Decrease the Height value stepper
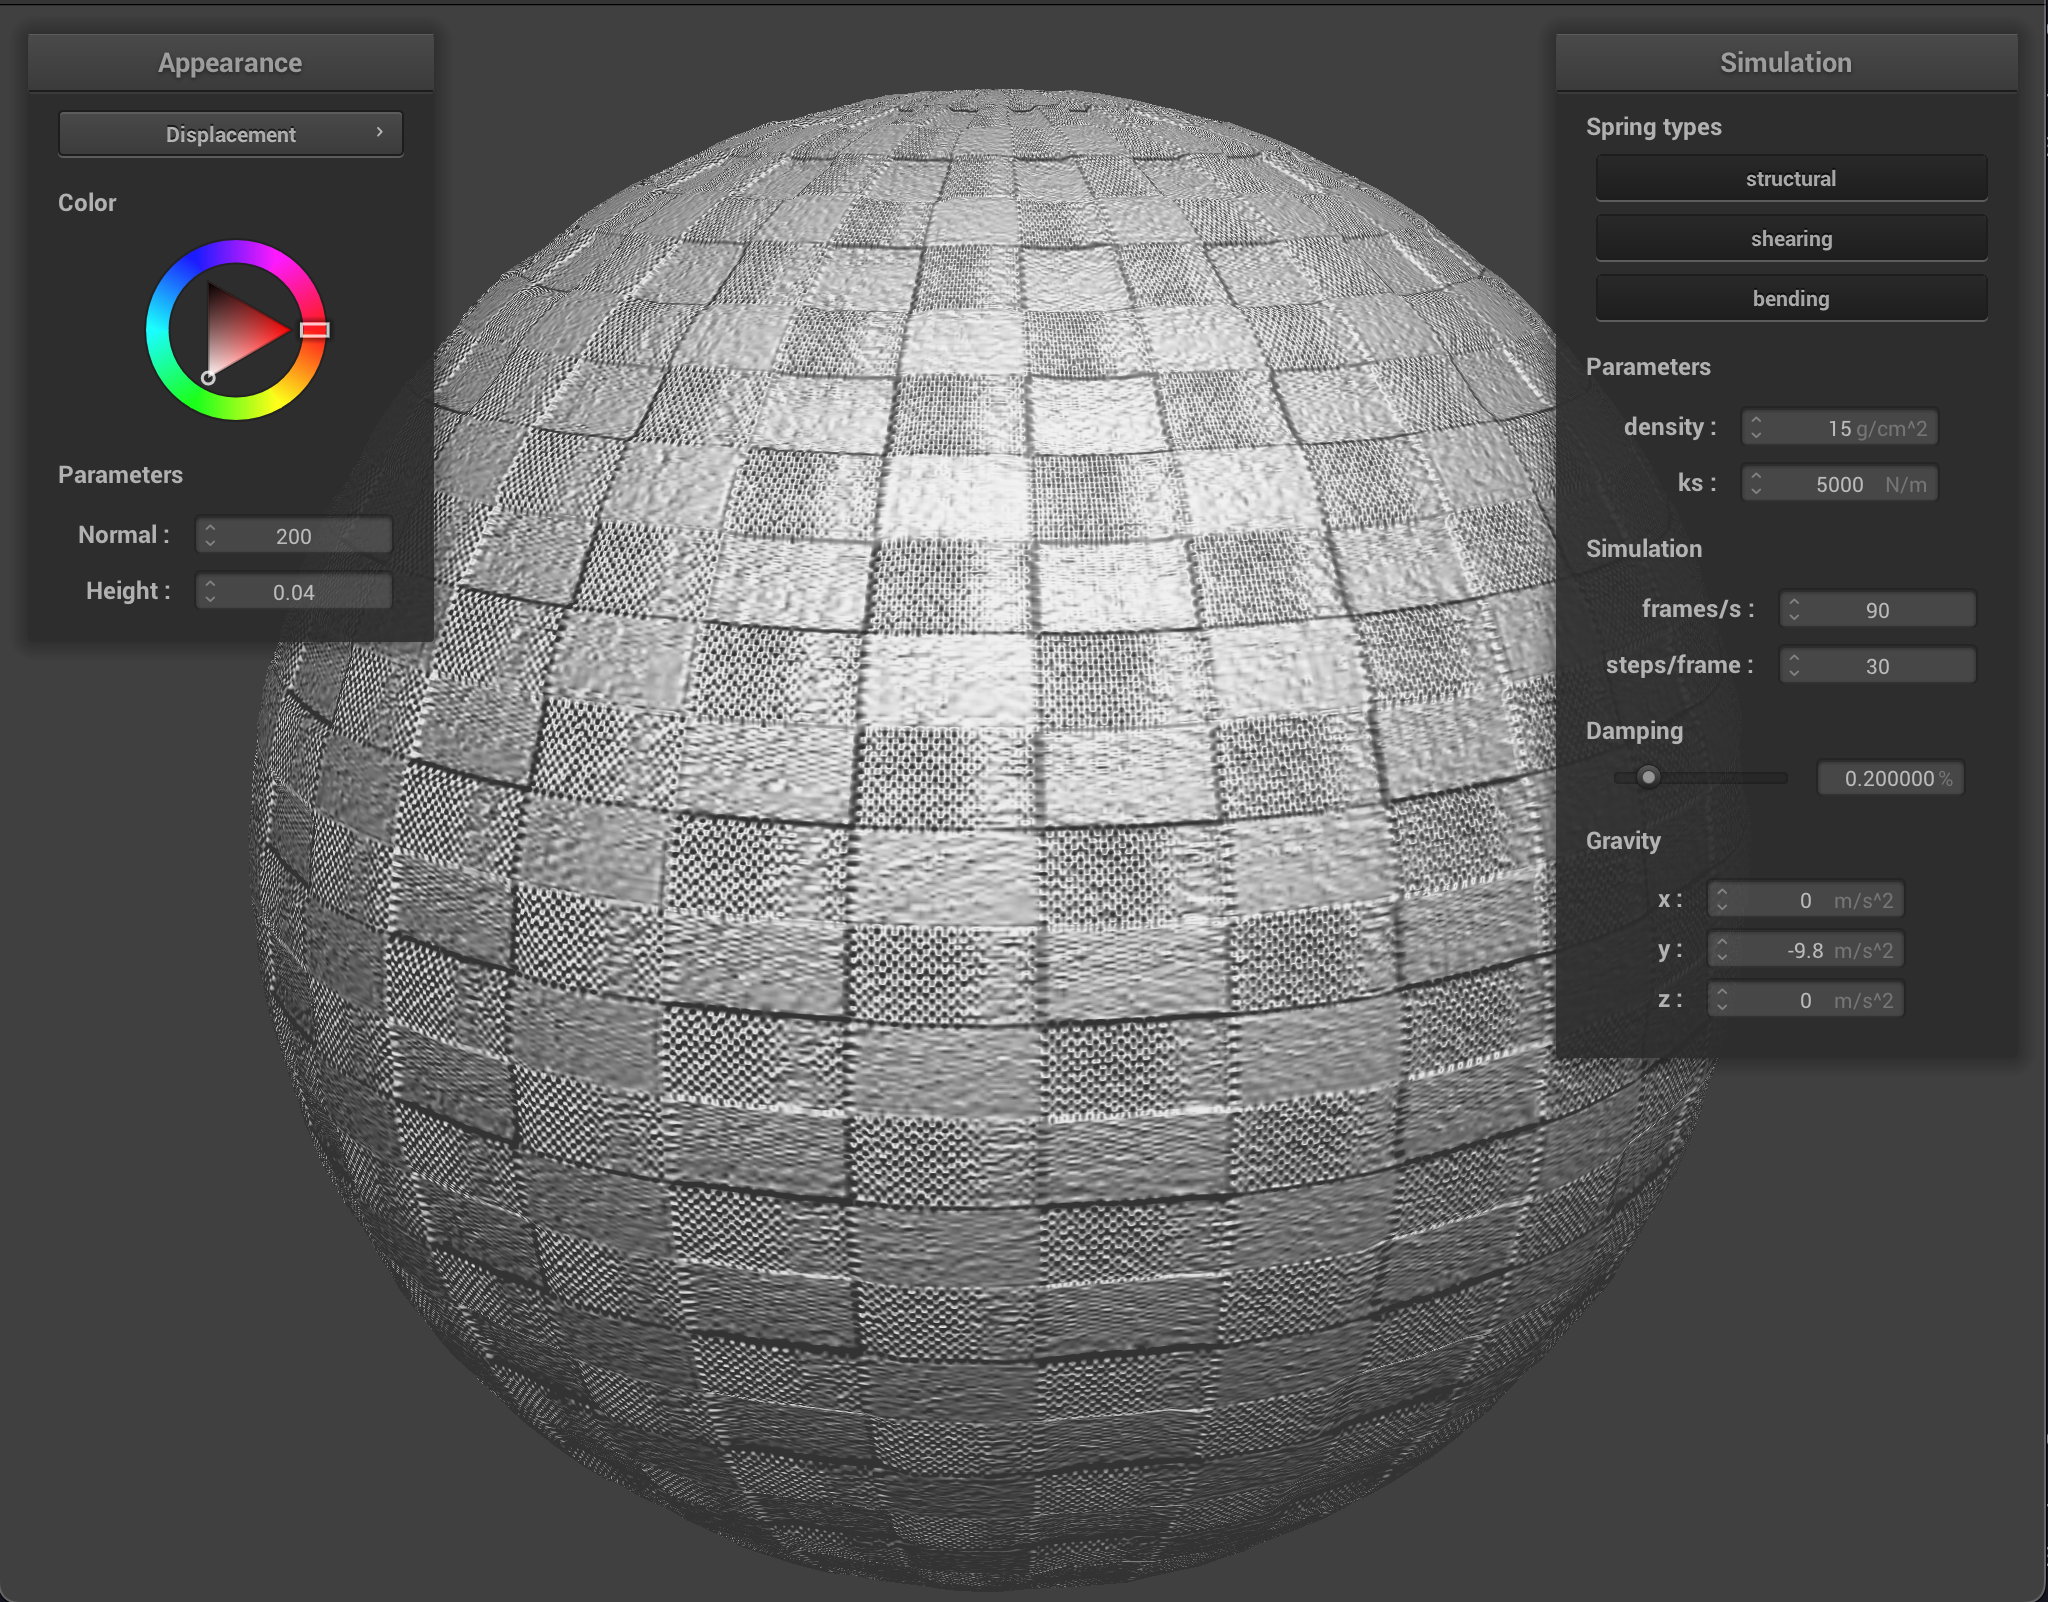The image size is (2048, 1602). 210,597
